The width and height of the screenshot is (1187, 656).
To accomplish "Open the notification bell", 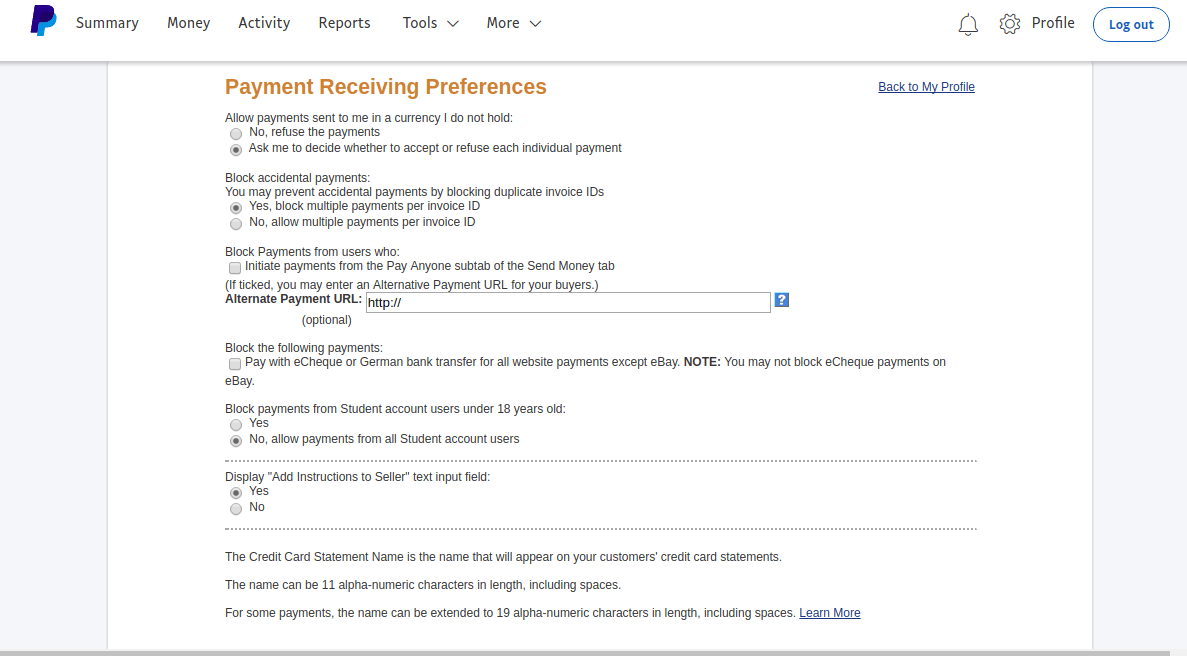I will [967, 23].
